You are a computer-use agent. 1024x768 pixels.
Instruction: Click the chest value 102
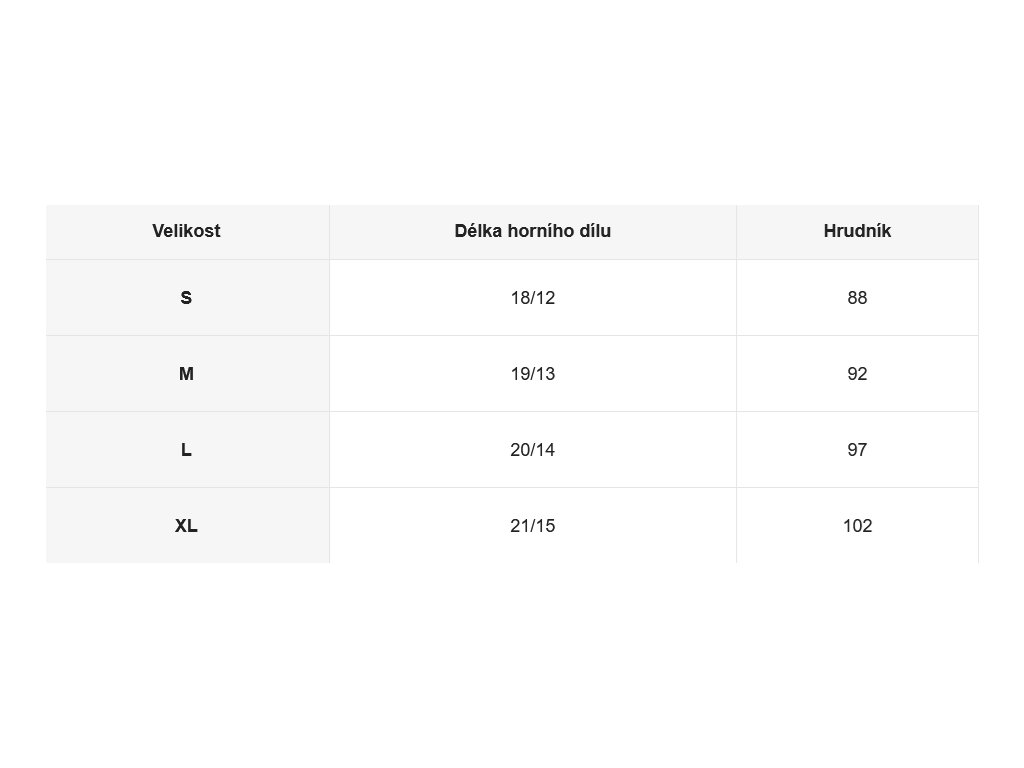coord(857,526)
